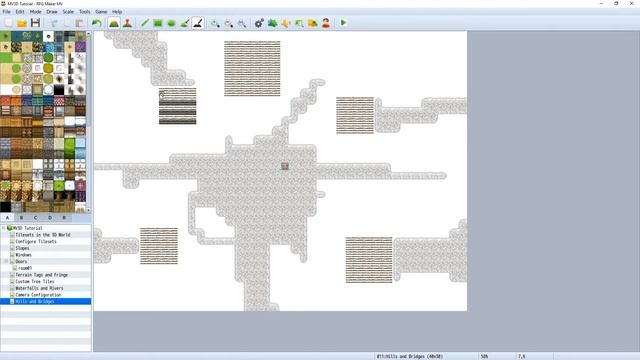The height and width of the screenshot is (360, 640).
Task: Select the Flood Fill tool
Action: pyautogui.click(x=184, y=23)
